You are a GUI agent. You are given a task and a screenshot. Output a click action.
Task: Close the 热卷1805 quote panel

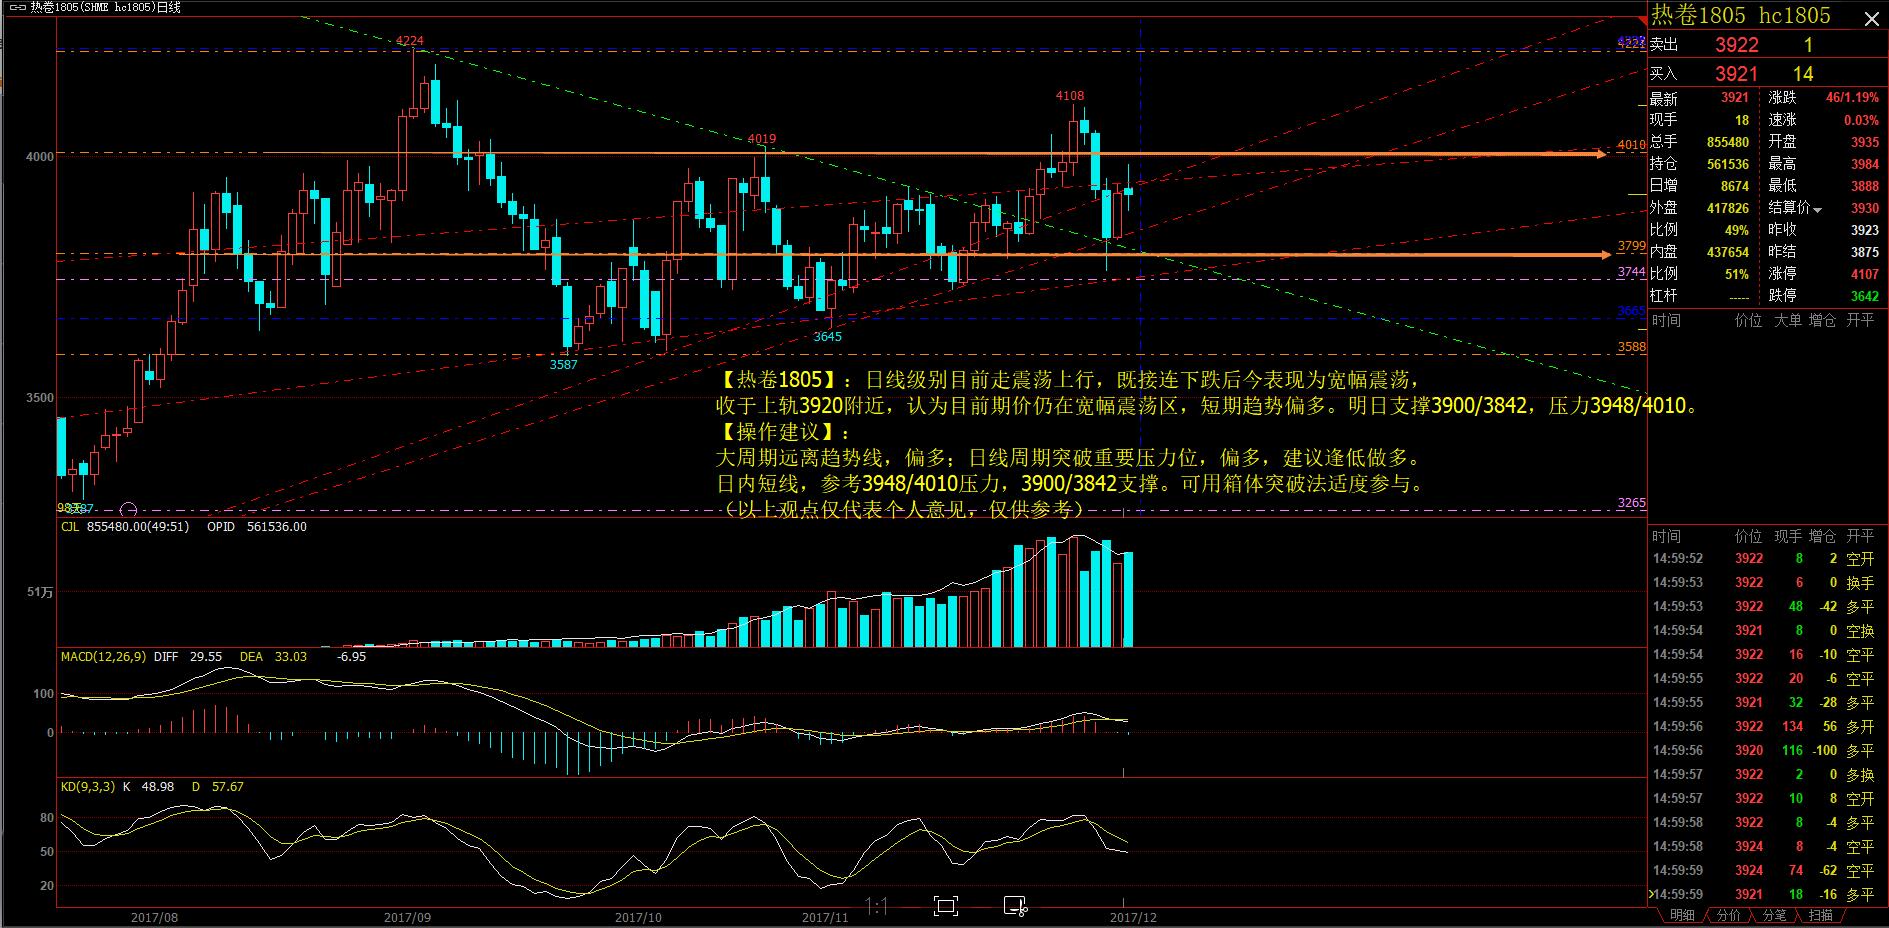(1871, 18)
